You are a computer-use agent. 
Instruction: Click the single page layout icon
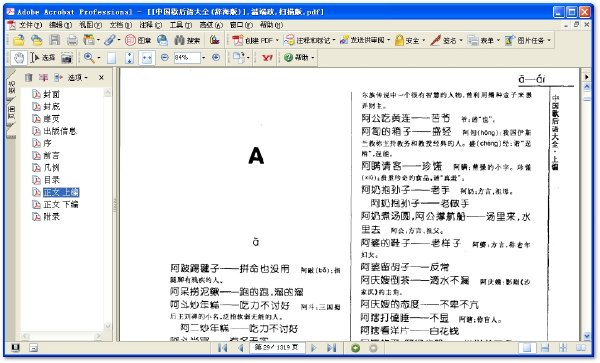click(527, 348)
